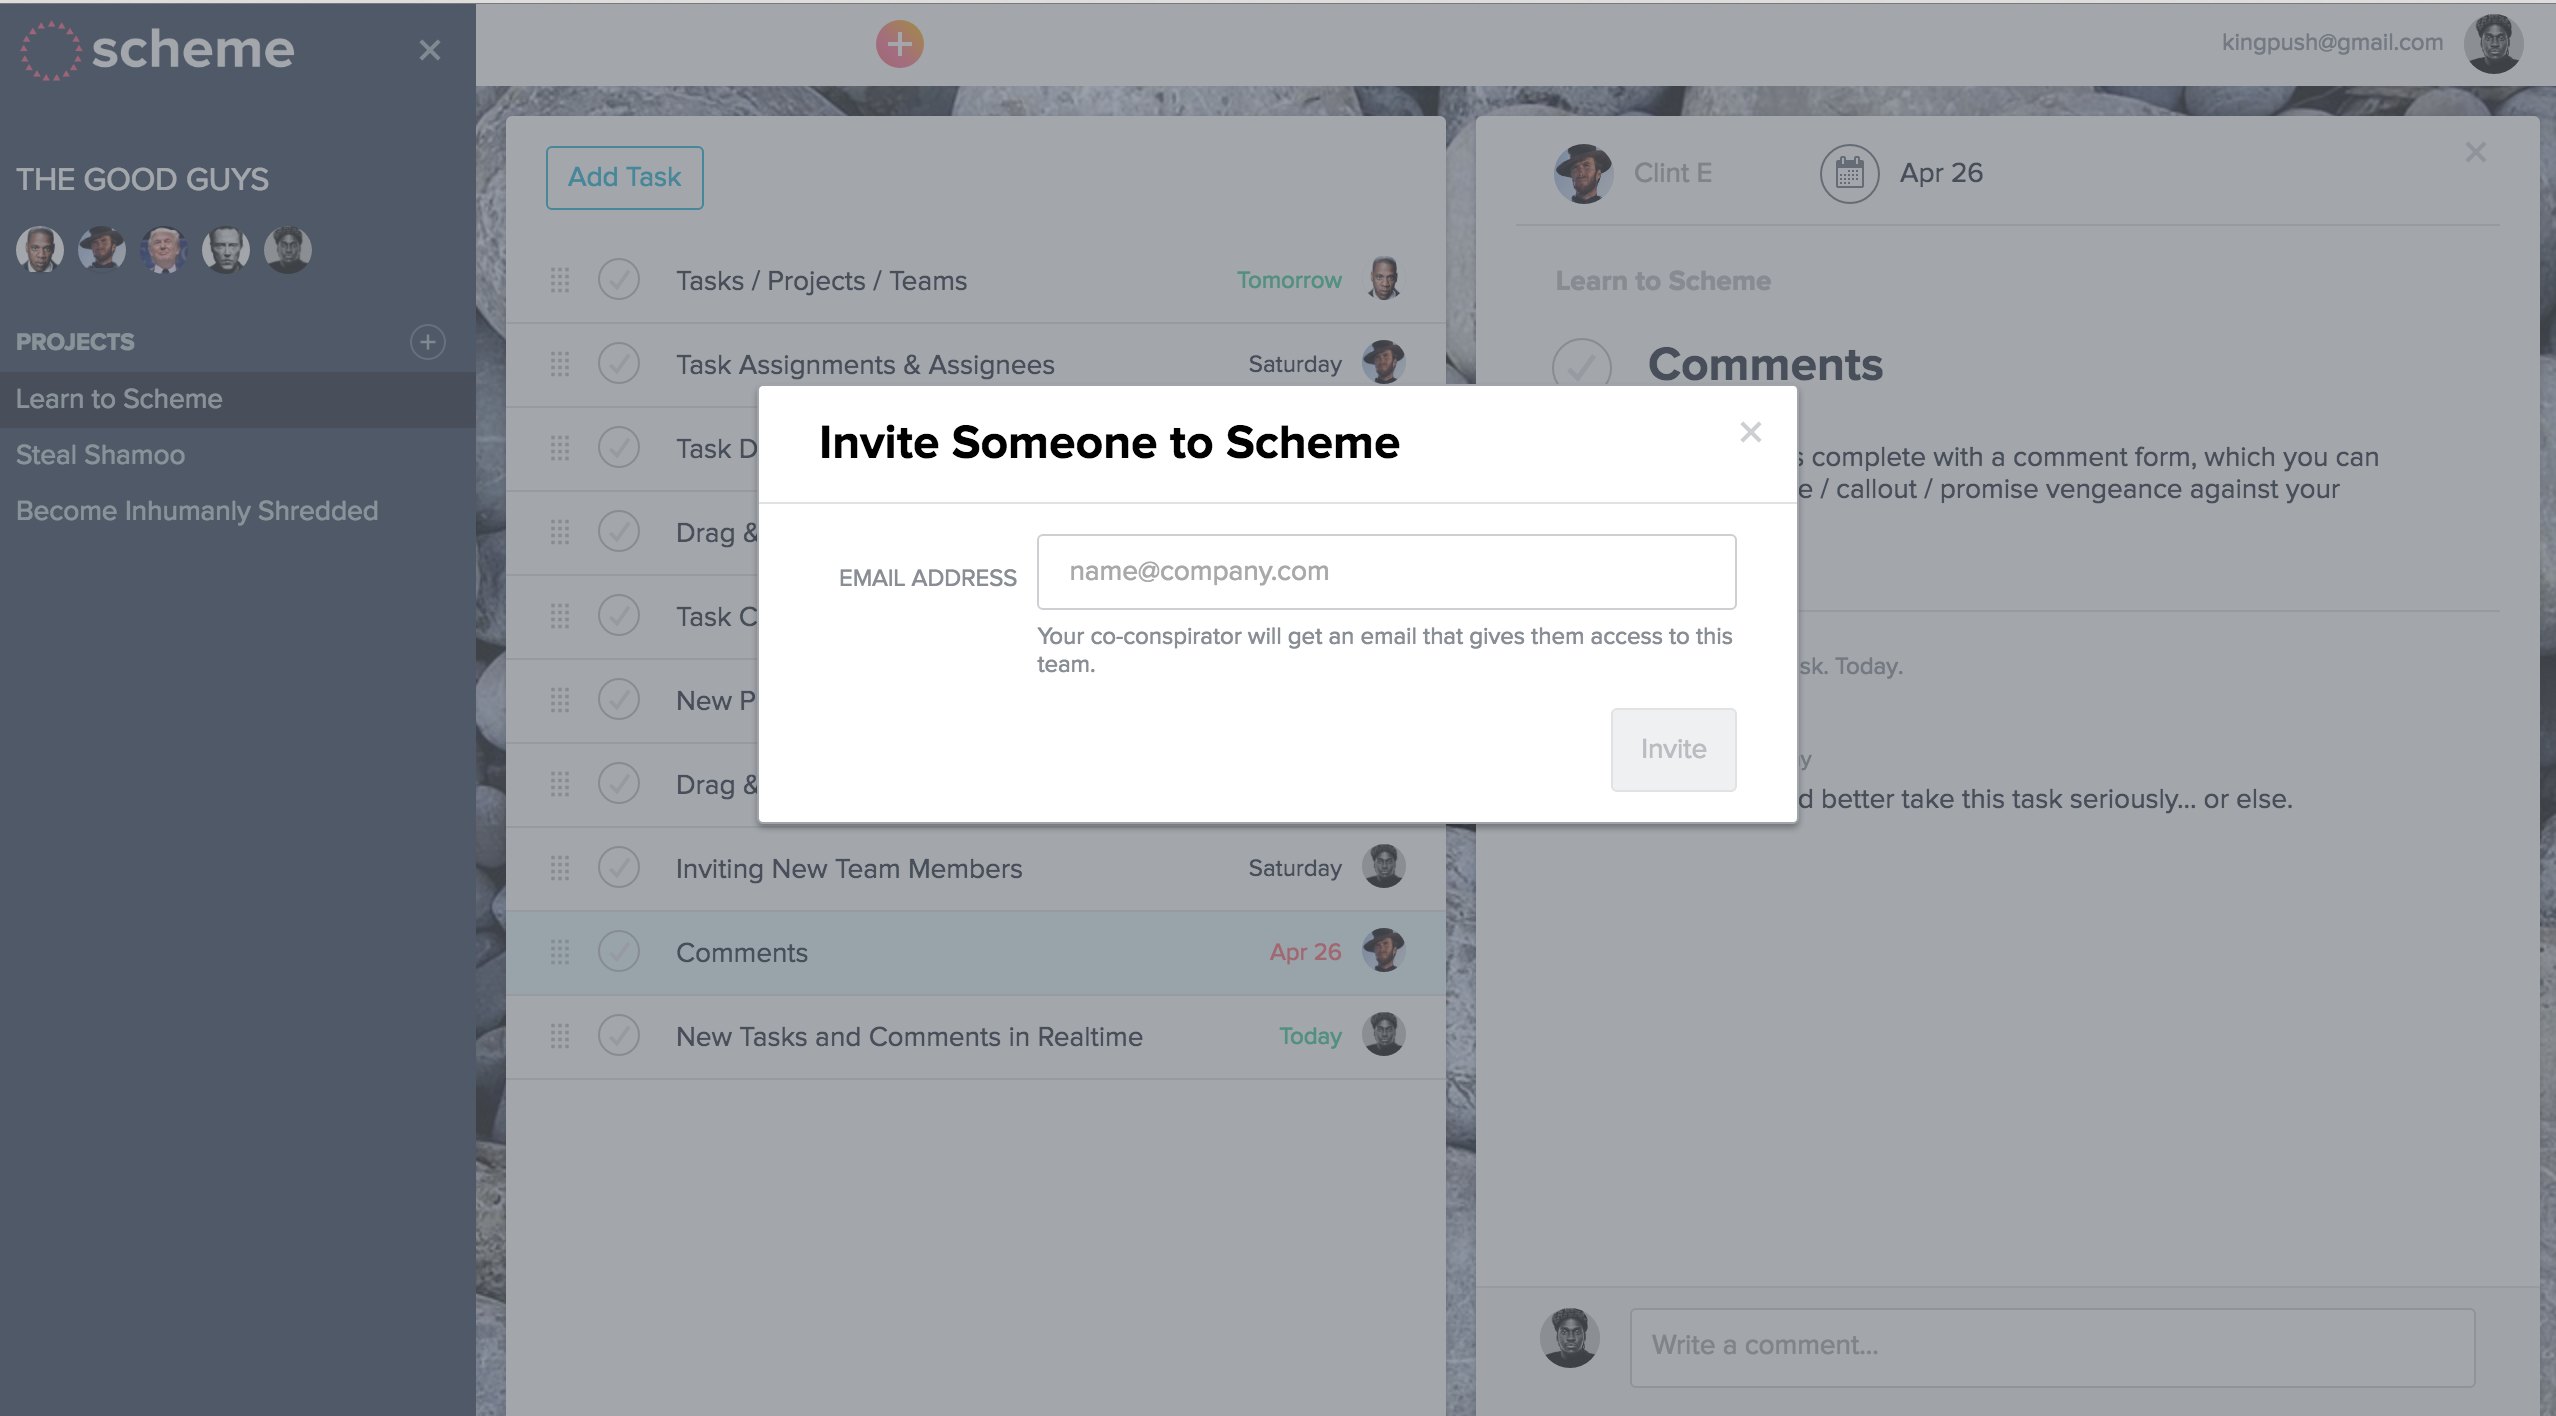
Task: Click the drag handle icon on Comments task
Action: click(558, 950)
